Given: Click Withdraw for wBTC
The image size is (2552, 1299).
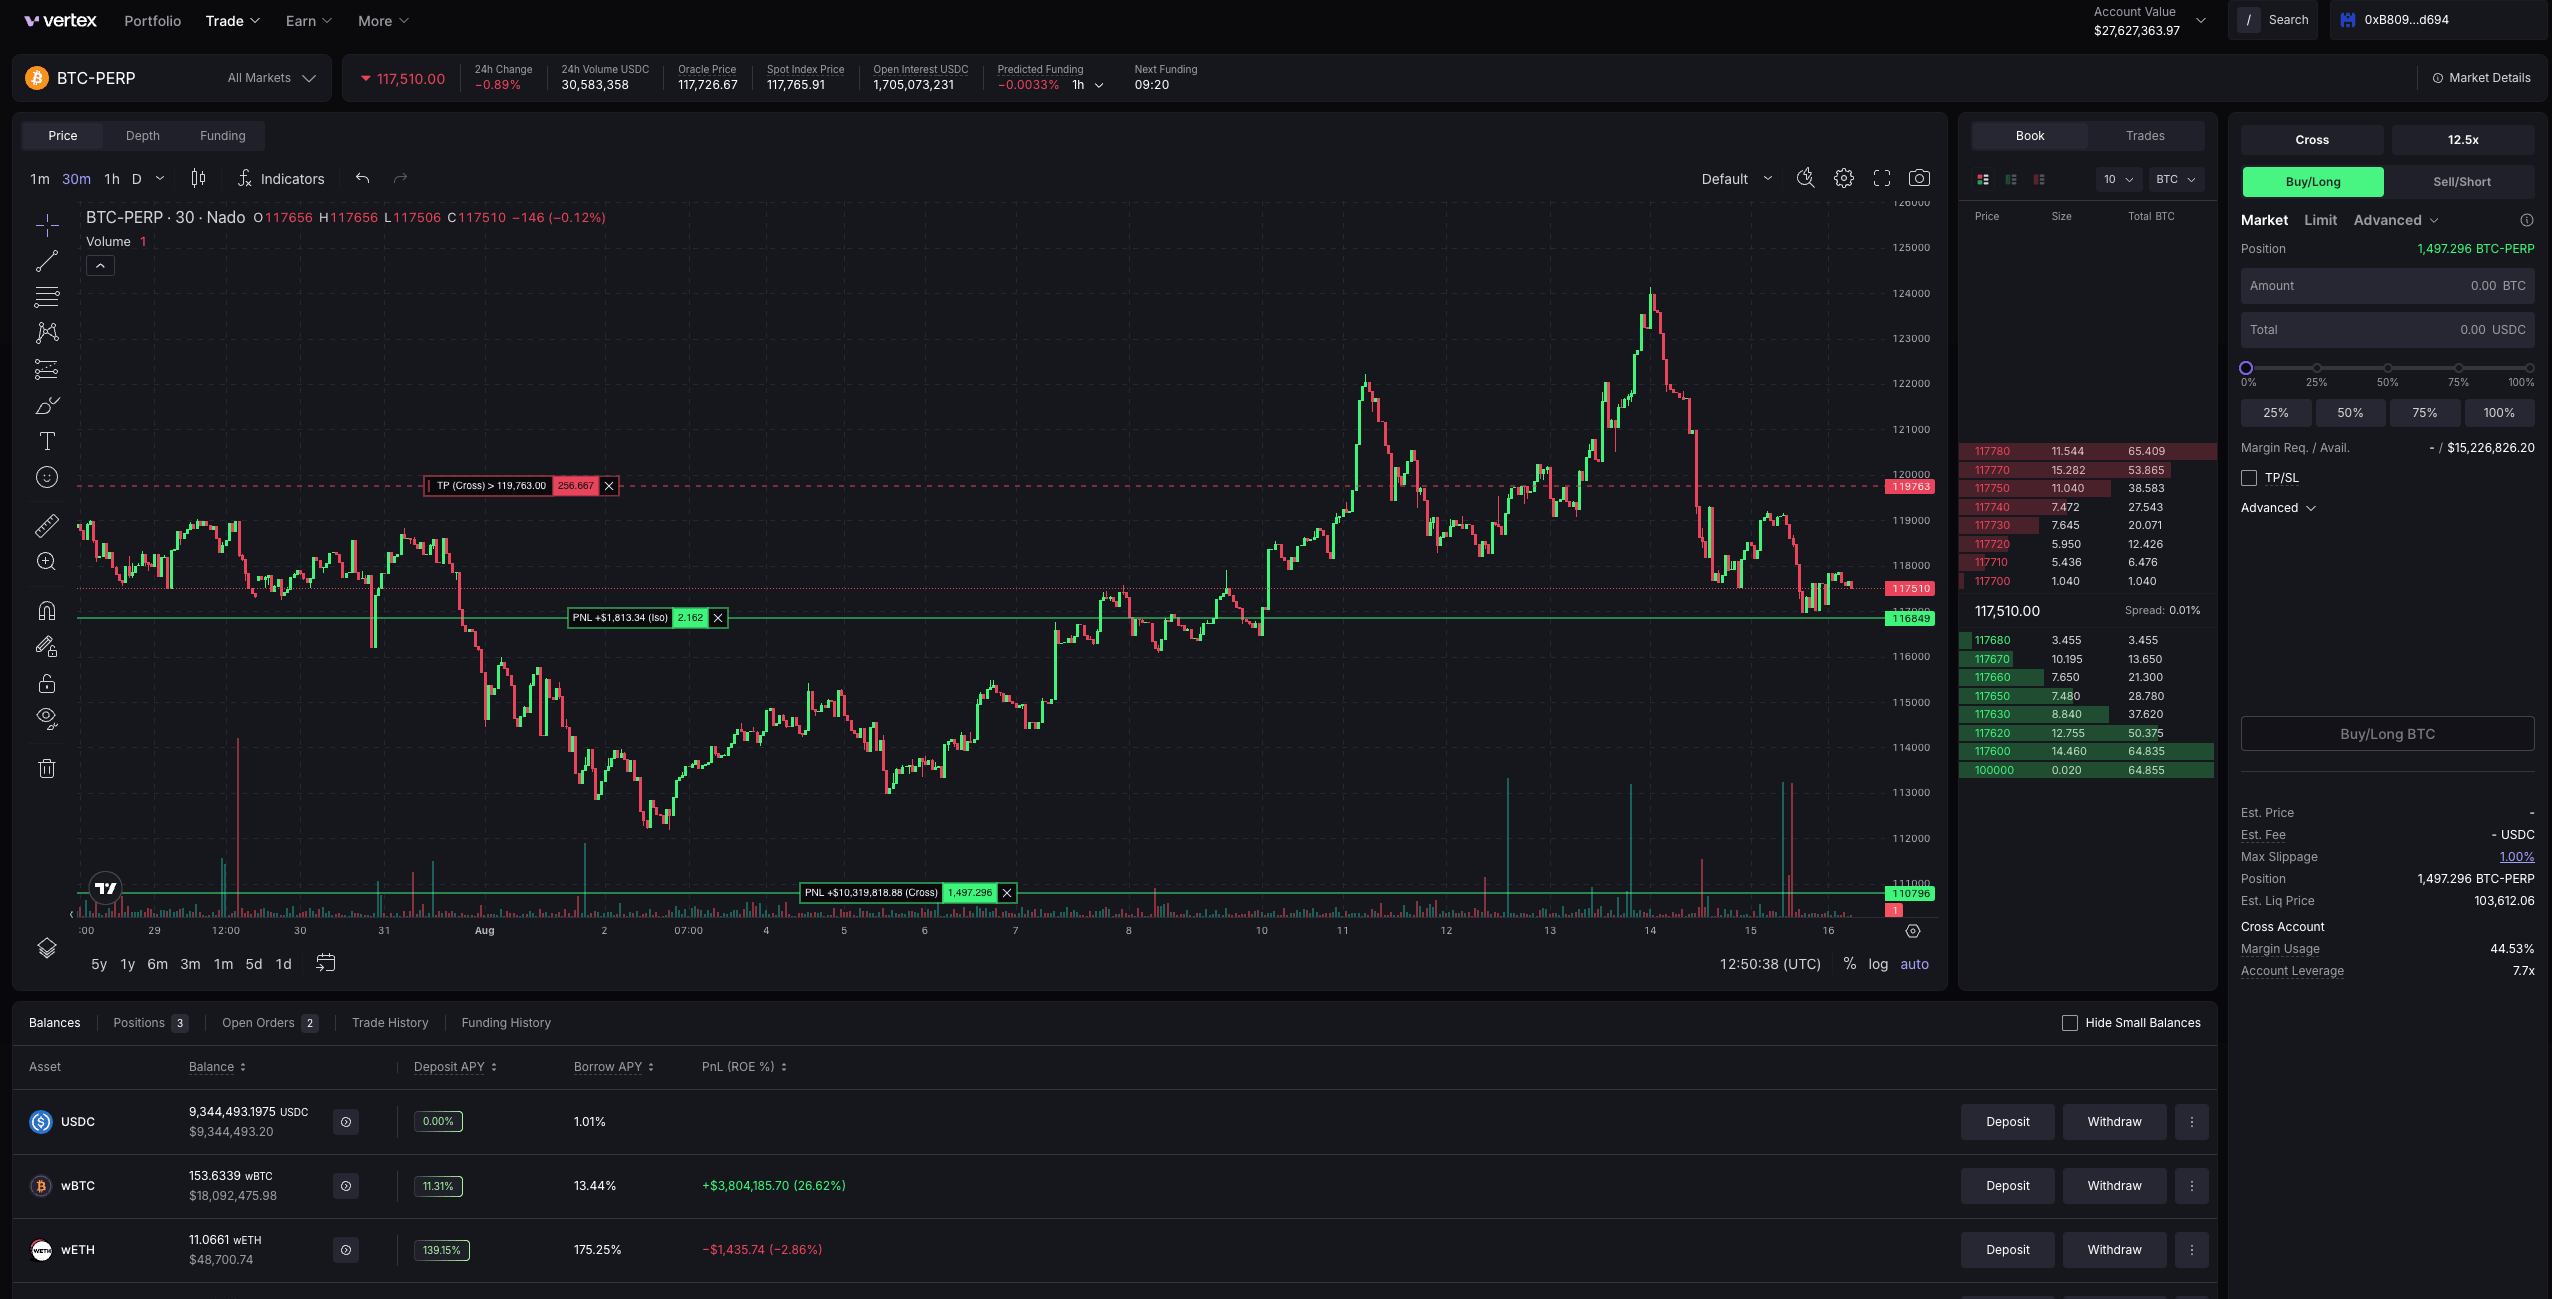Looking at the screenshot, I should (x=2114, y=1186).
